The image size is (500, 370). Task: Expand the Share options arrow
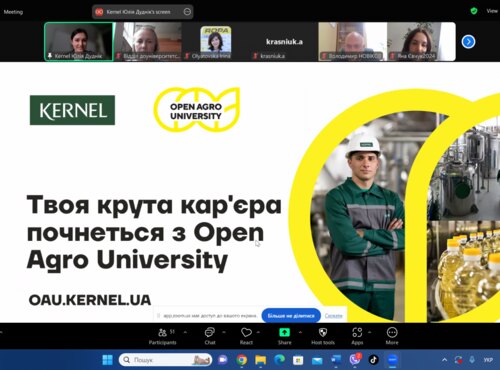[x=300, y=332]
